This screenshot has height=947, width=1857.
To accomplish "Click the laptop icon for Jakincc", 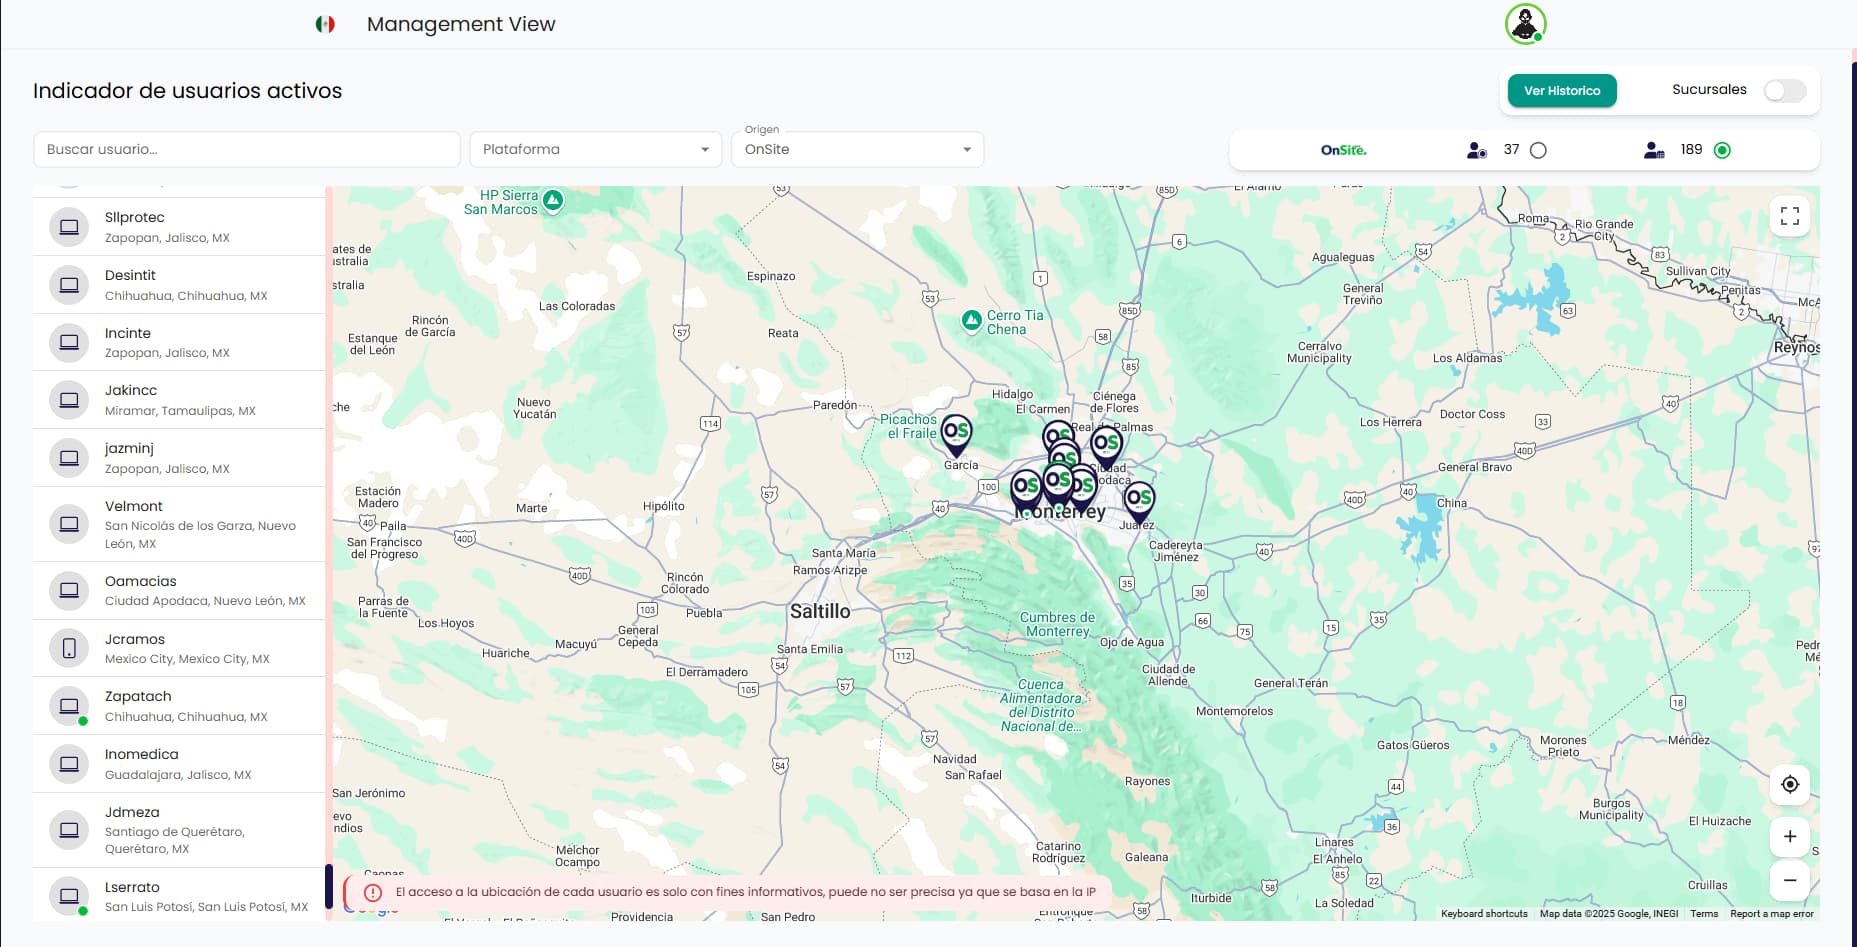I will click(69, 400).
